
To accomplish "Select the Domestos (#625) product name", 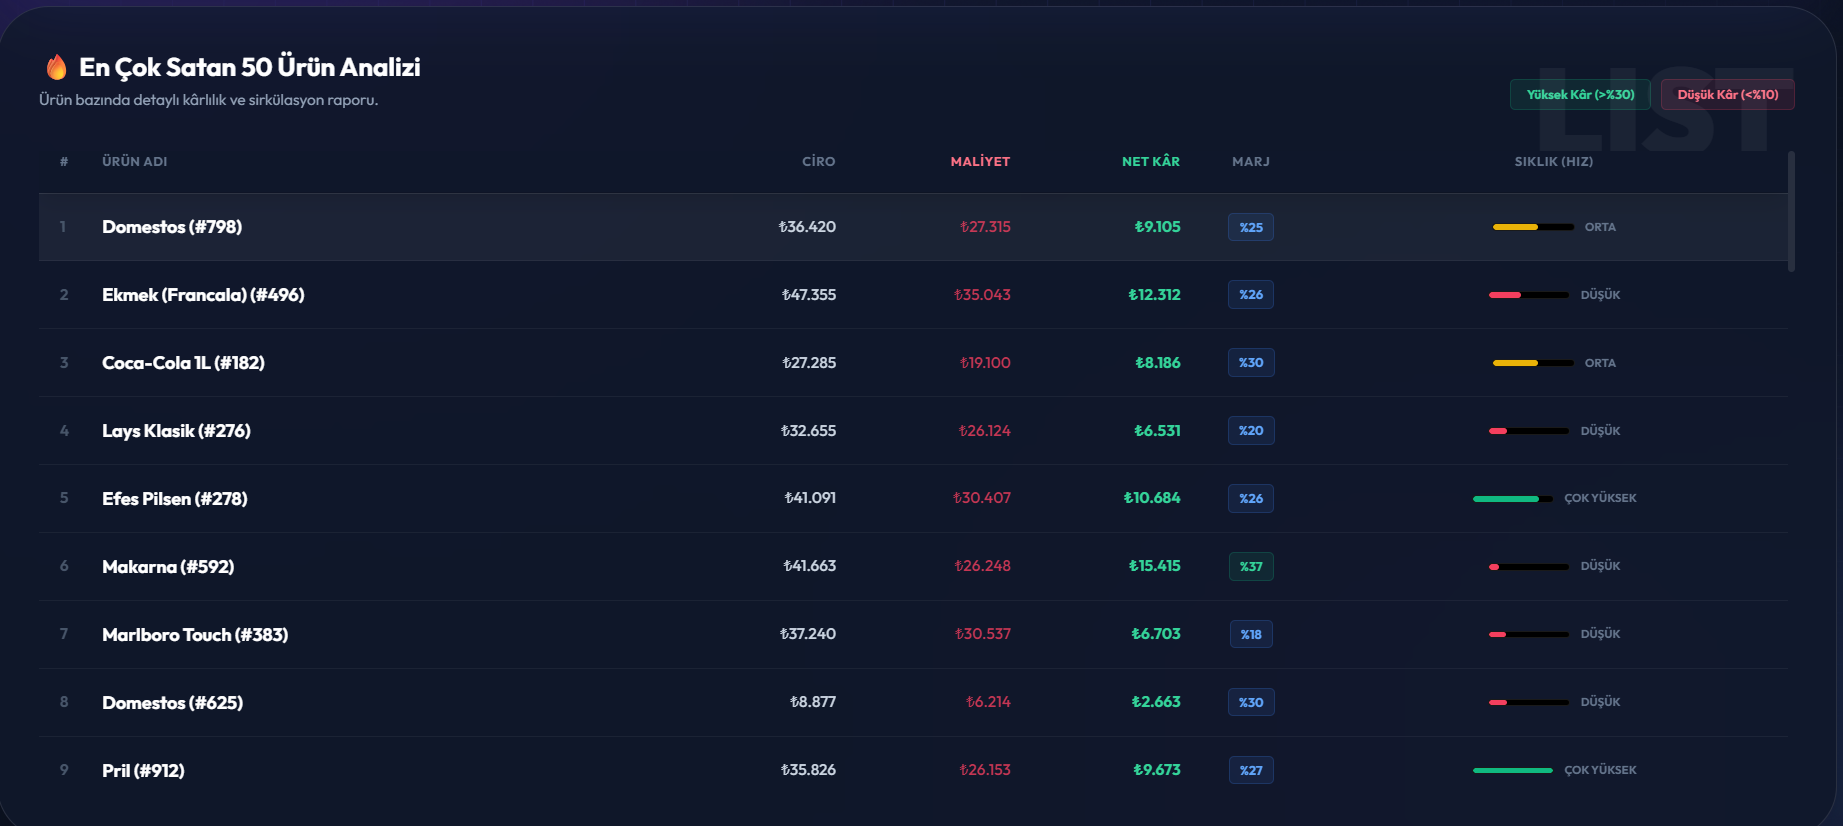I will point(172,703).
